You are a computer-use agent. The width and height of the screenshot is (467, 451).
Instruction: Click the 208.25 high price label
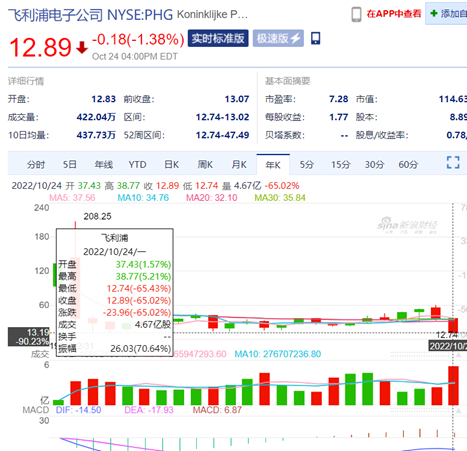click(x=97, y=216)
